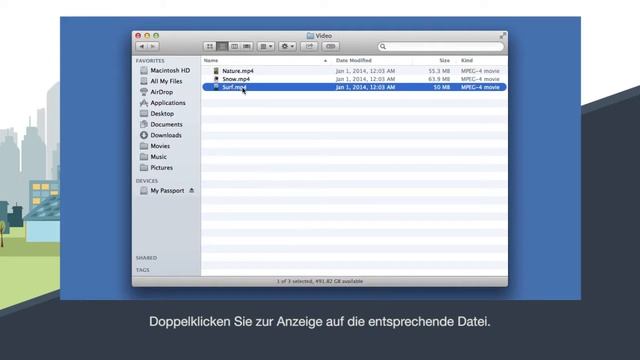The height and width of the screenshot is (360, 640).
Task: Eject the My Passport drive
Action: 191,191
